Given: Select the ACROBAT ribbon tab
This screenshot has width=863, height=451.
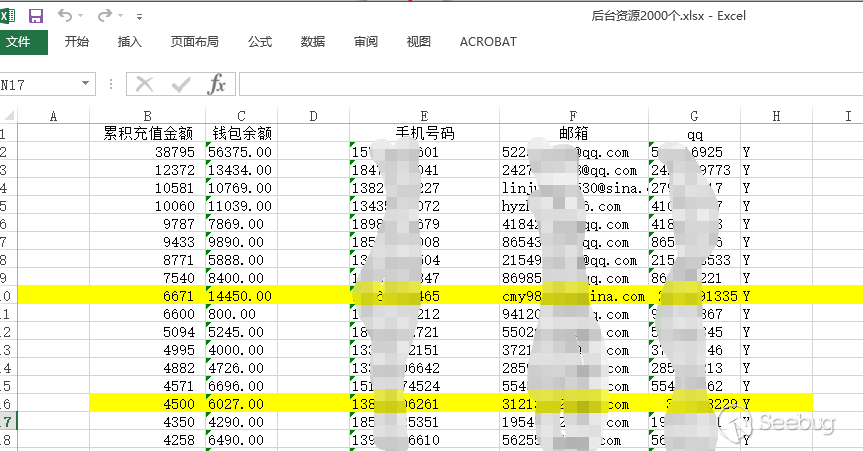Looking at the screenshot, I should [488, 42].
